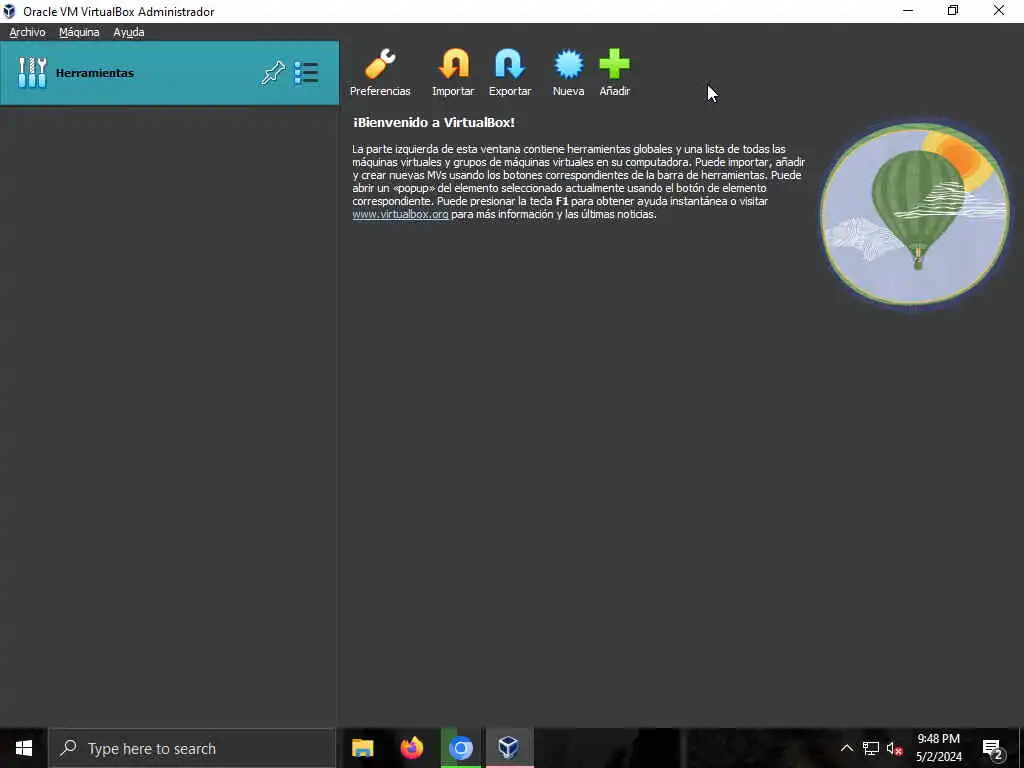This screenshot has height=768, width=1024.
Task: Click the pin icon beside Herramientas
Action: (x=273, y=73)
